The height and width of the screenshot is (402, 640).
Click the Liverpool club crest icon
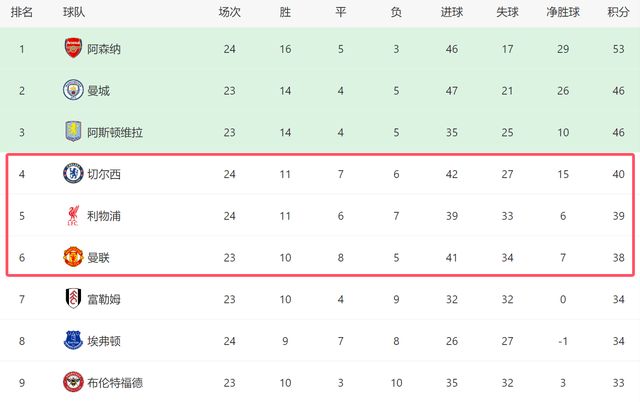(x=73, y=216)
